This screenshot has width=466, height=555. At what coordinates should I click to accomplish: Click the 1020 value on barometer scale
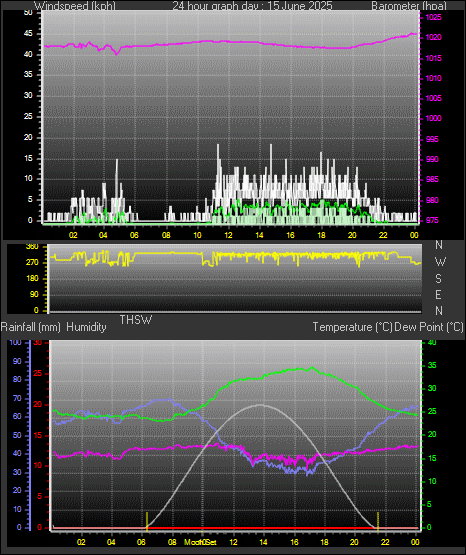pos(433,38)
